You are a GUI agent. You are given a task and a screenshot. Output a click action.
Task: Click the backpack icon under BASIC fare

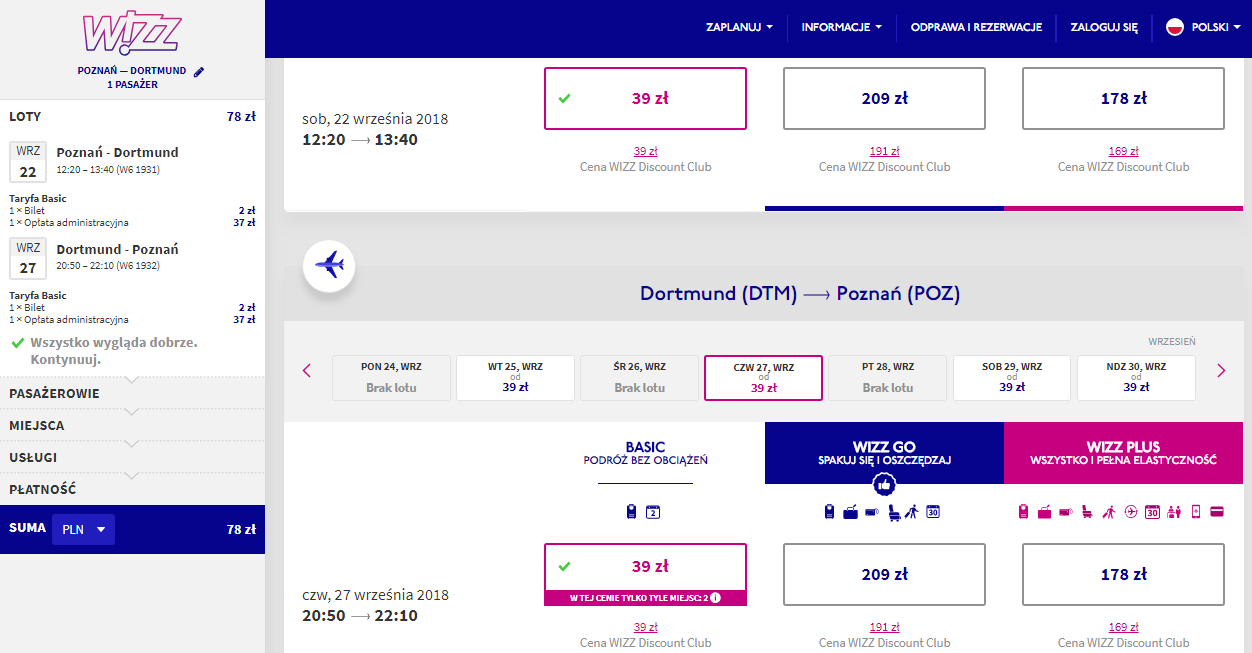pyautogui.click(x=631, y=512)
